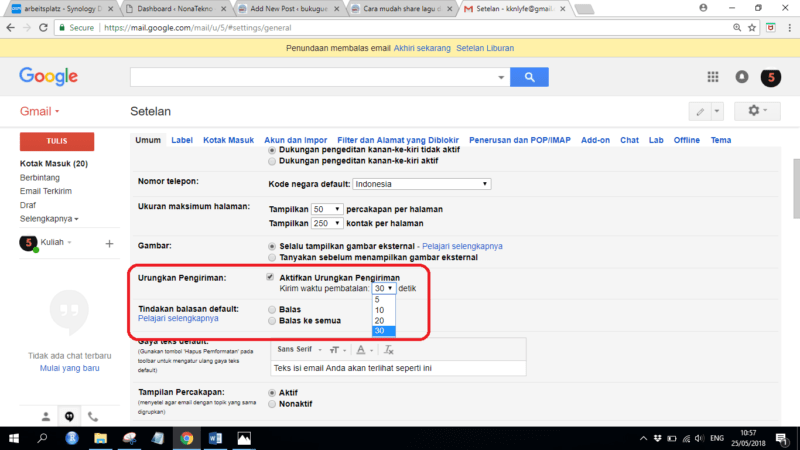Select Dukungan pengeditan kanan-ke-kiri aktif

272,161
